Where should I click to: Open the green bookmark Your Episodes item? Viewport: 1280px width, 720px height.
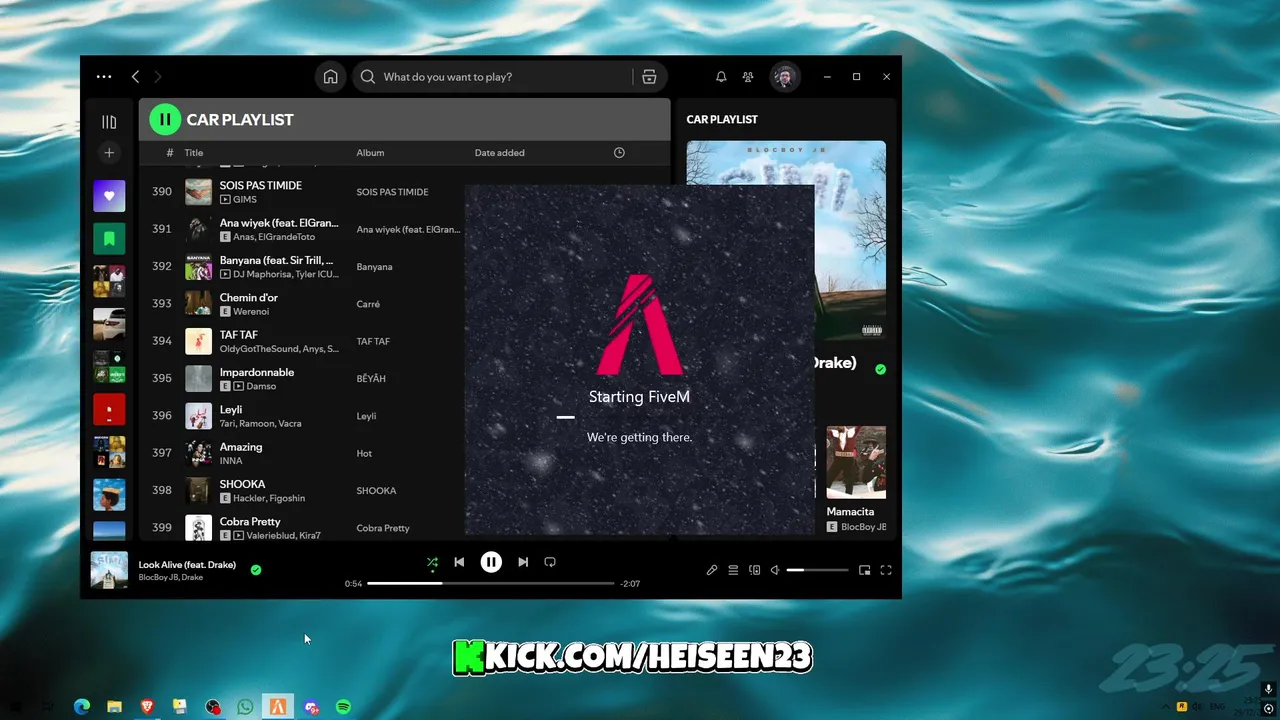pos(109,239)
